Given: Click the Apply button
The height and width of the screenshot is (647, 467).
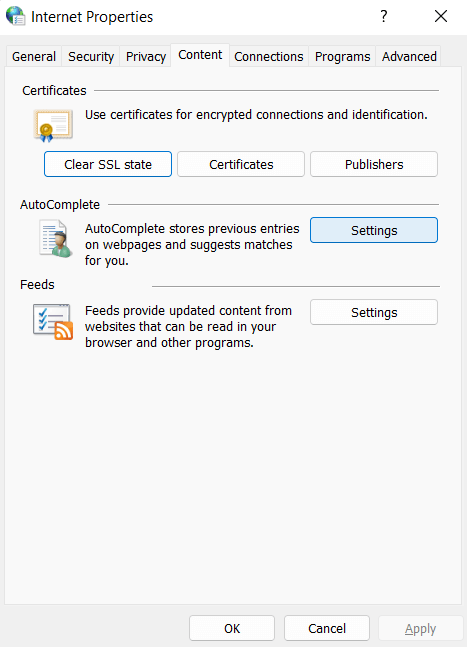Looking at the screenshot, I should (420, 628).
